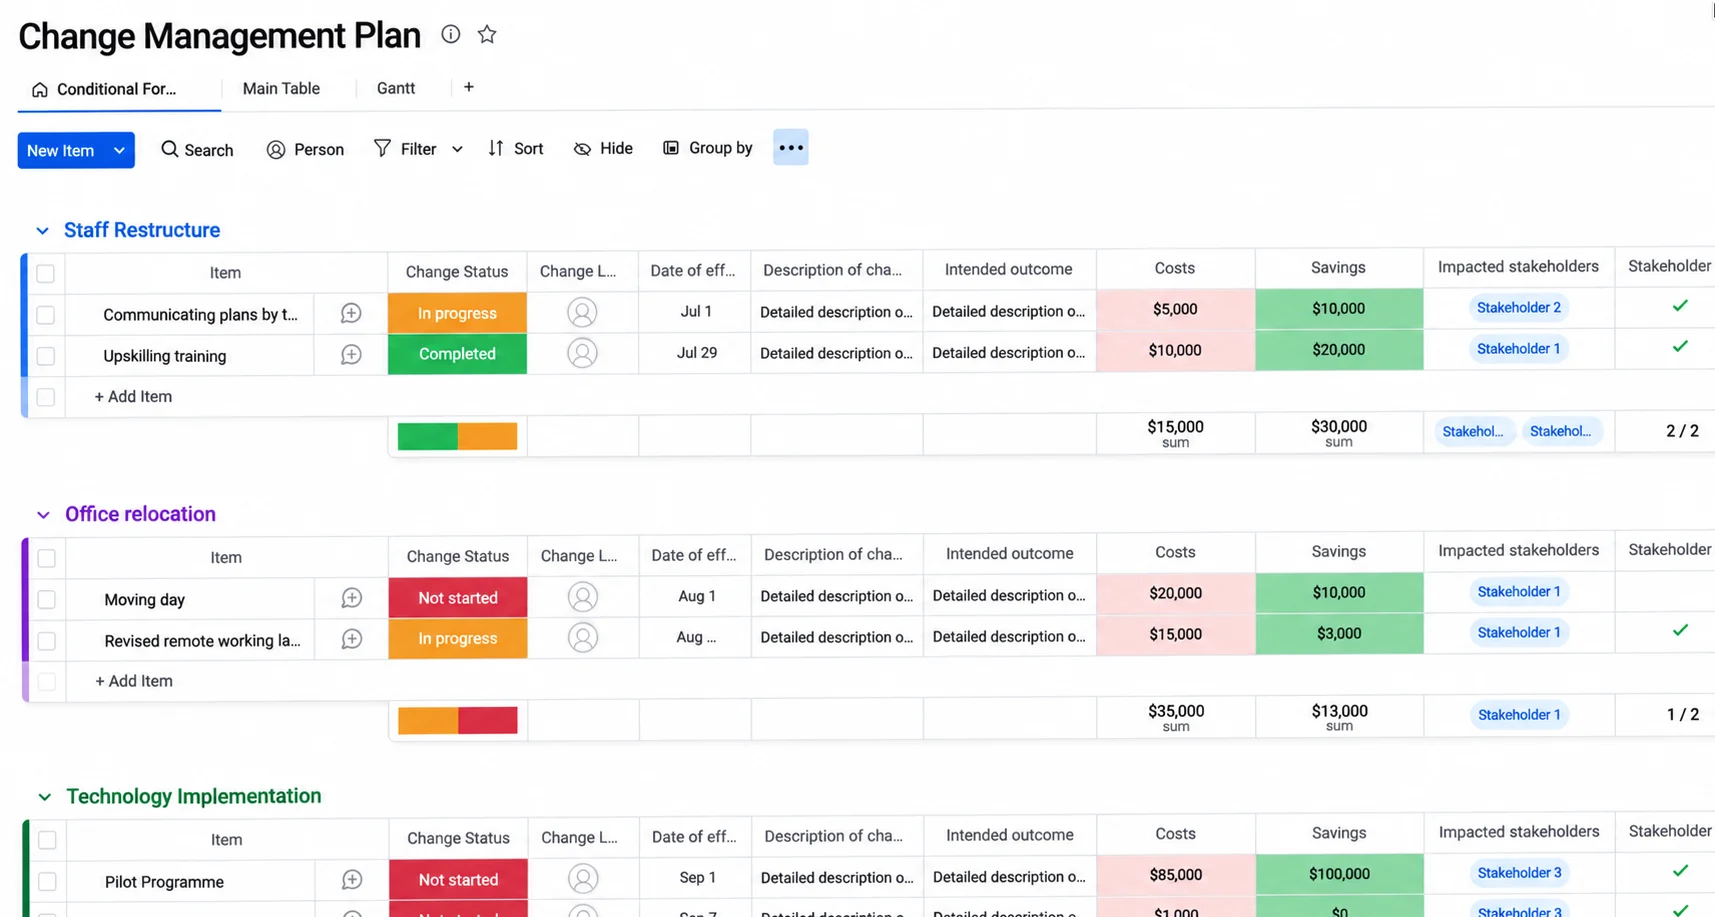Select all items in Staff Restructure group
1715x917 pixels.
46,273
